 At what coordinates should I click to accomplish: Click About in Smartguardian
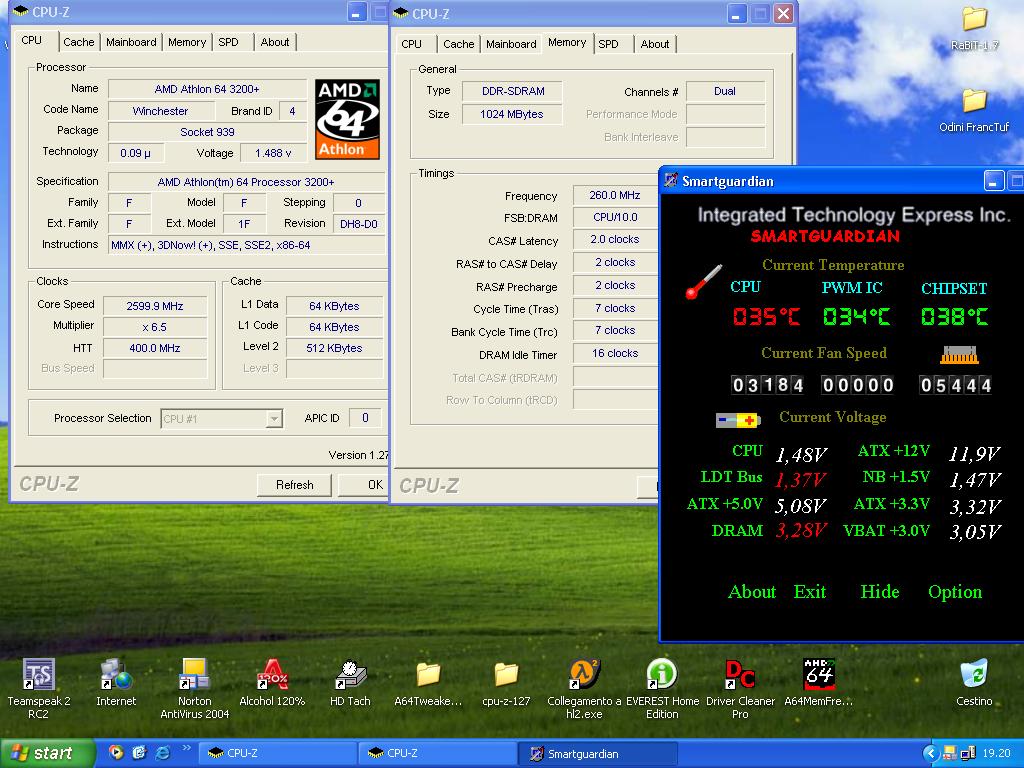(752, 592)
